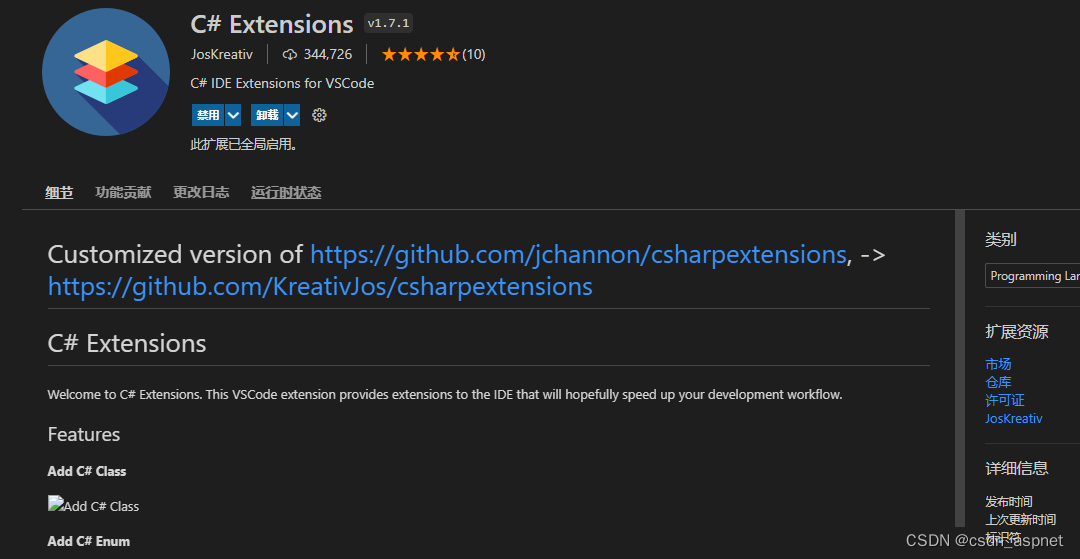The image size is (1080, 559).
Task: Expand the 禁用 dropdown arrow
Action: (x=233, y=115)
